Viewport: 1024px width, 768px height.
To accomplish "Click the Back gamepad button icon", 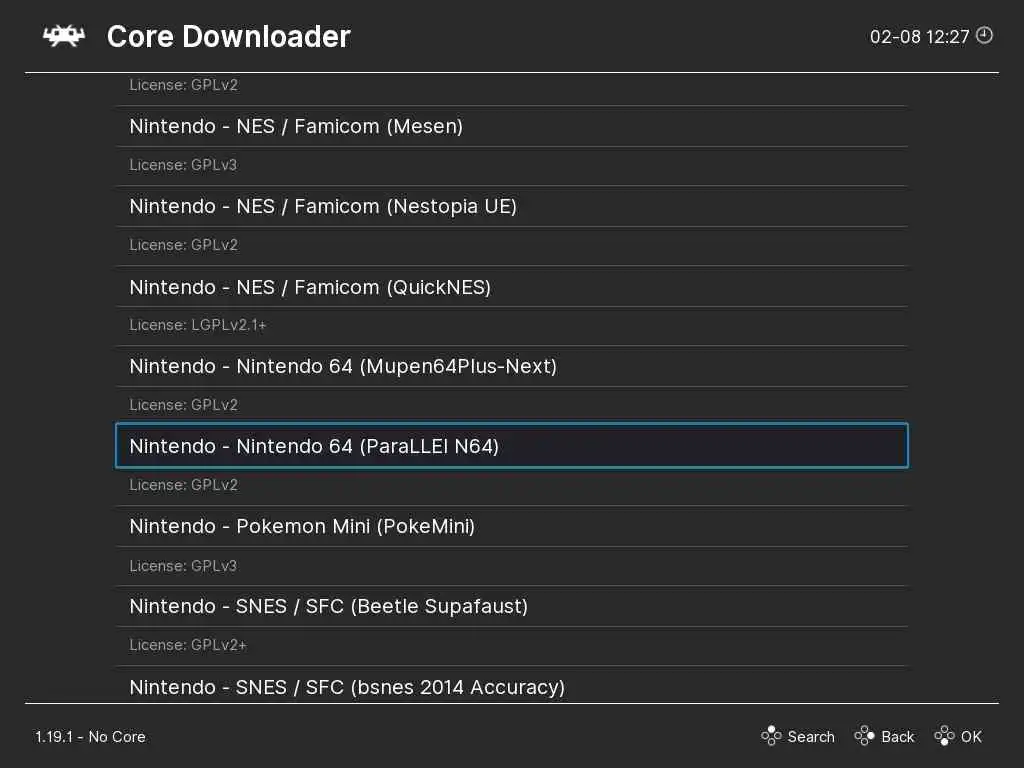I will [x=865, y=737].
